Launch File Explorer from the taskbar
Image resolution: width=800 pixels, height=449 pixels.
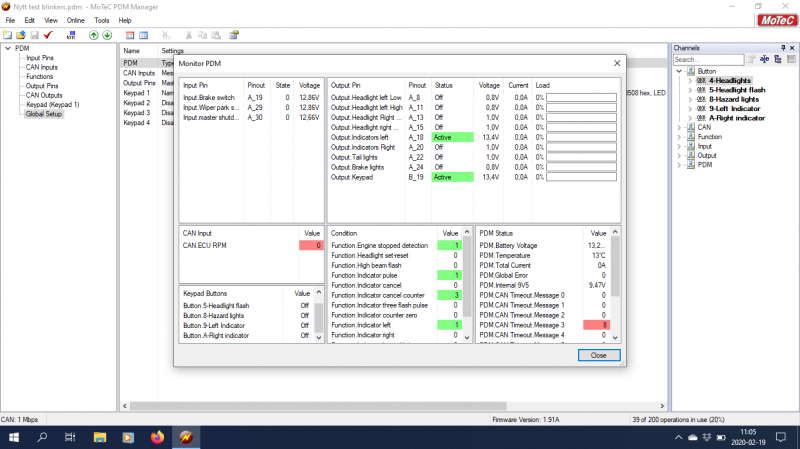pyautogui.click(x=99, y=437)
